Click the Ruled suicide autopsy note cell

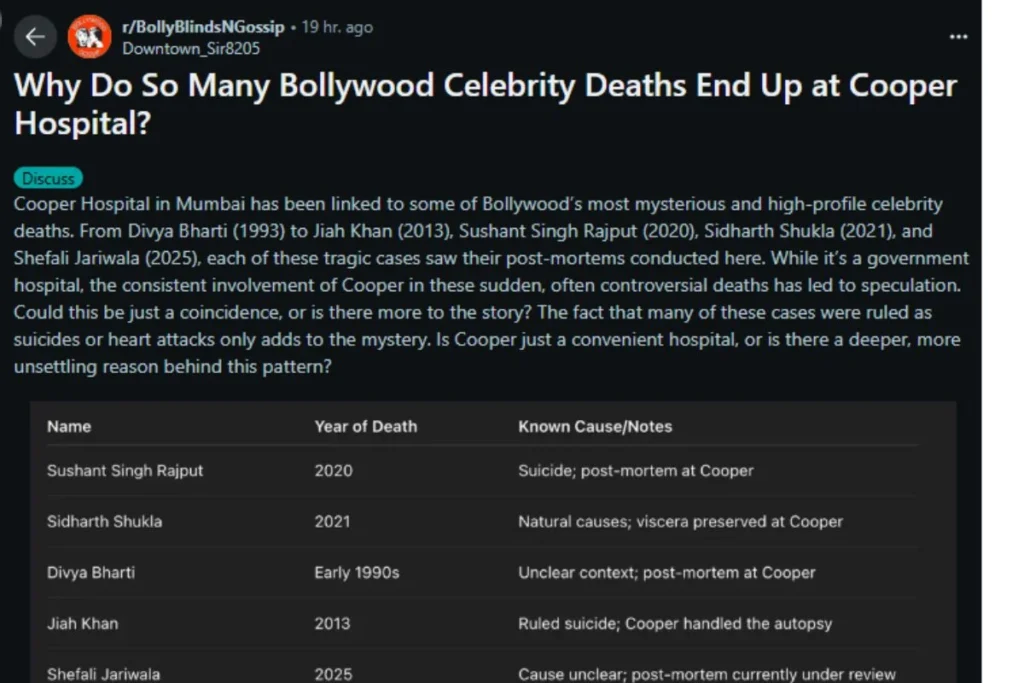(x=675, y=623)
